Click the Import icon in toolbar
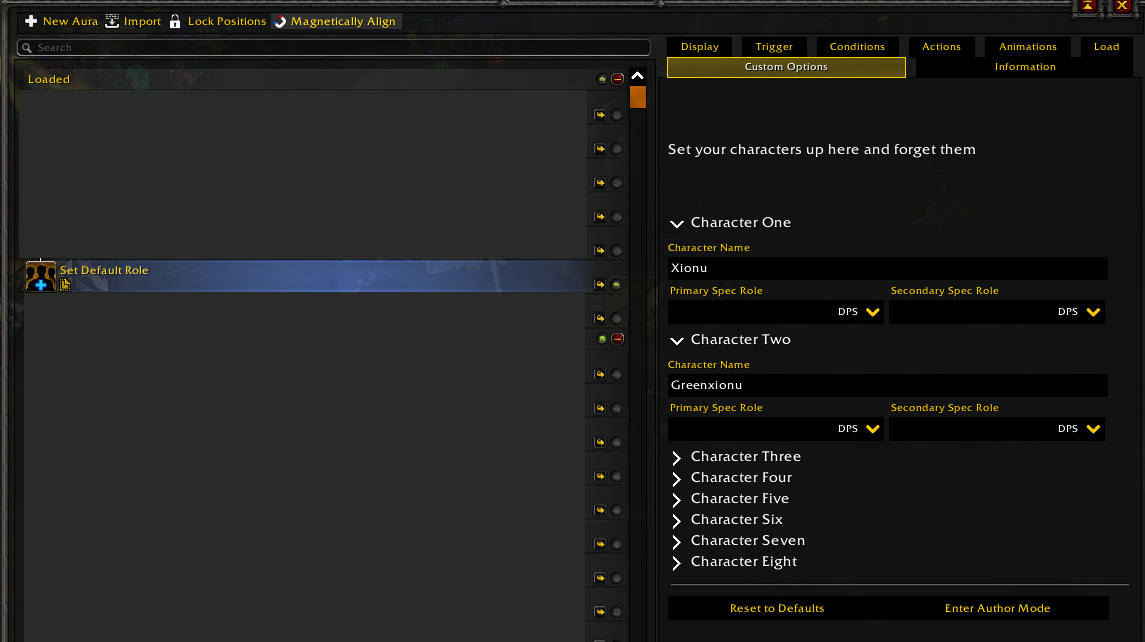The height and width of the screenshot is (642, 1145). coord(113,21)
